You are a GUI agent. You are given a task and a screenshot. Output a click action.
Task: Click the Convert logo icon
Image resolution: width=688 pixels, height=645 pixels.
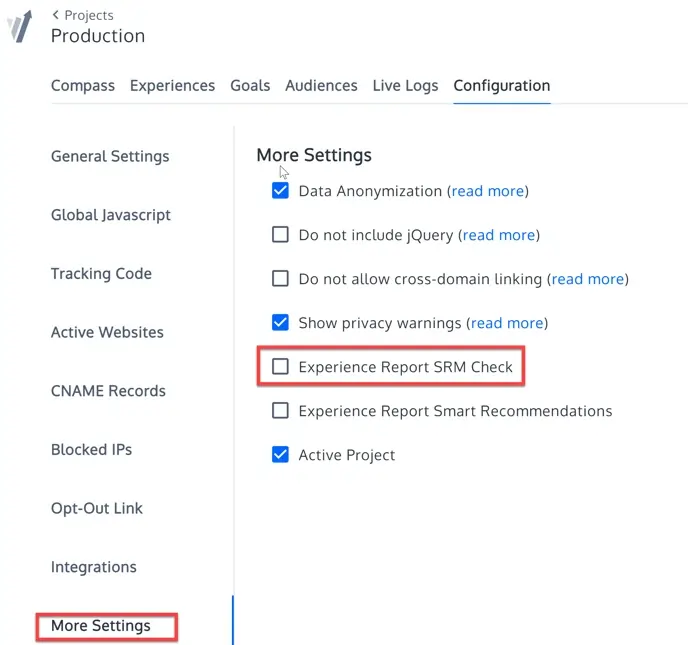20,26
